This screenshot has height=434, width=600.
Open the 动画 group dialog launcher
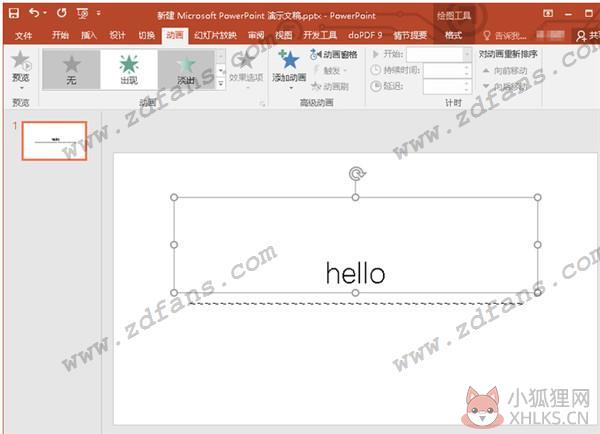tap(262, 103)
